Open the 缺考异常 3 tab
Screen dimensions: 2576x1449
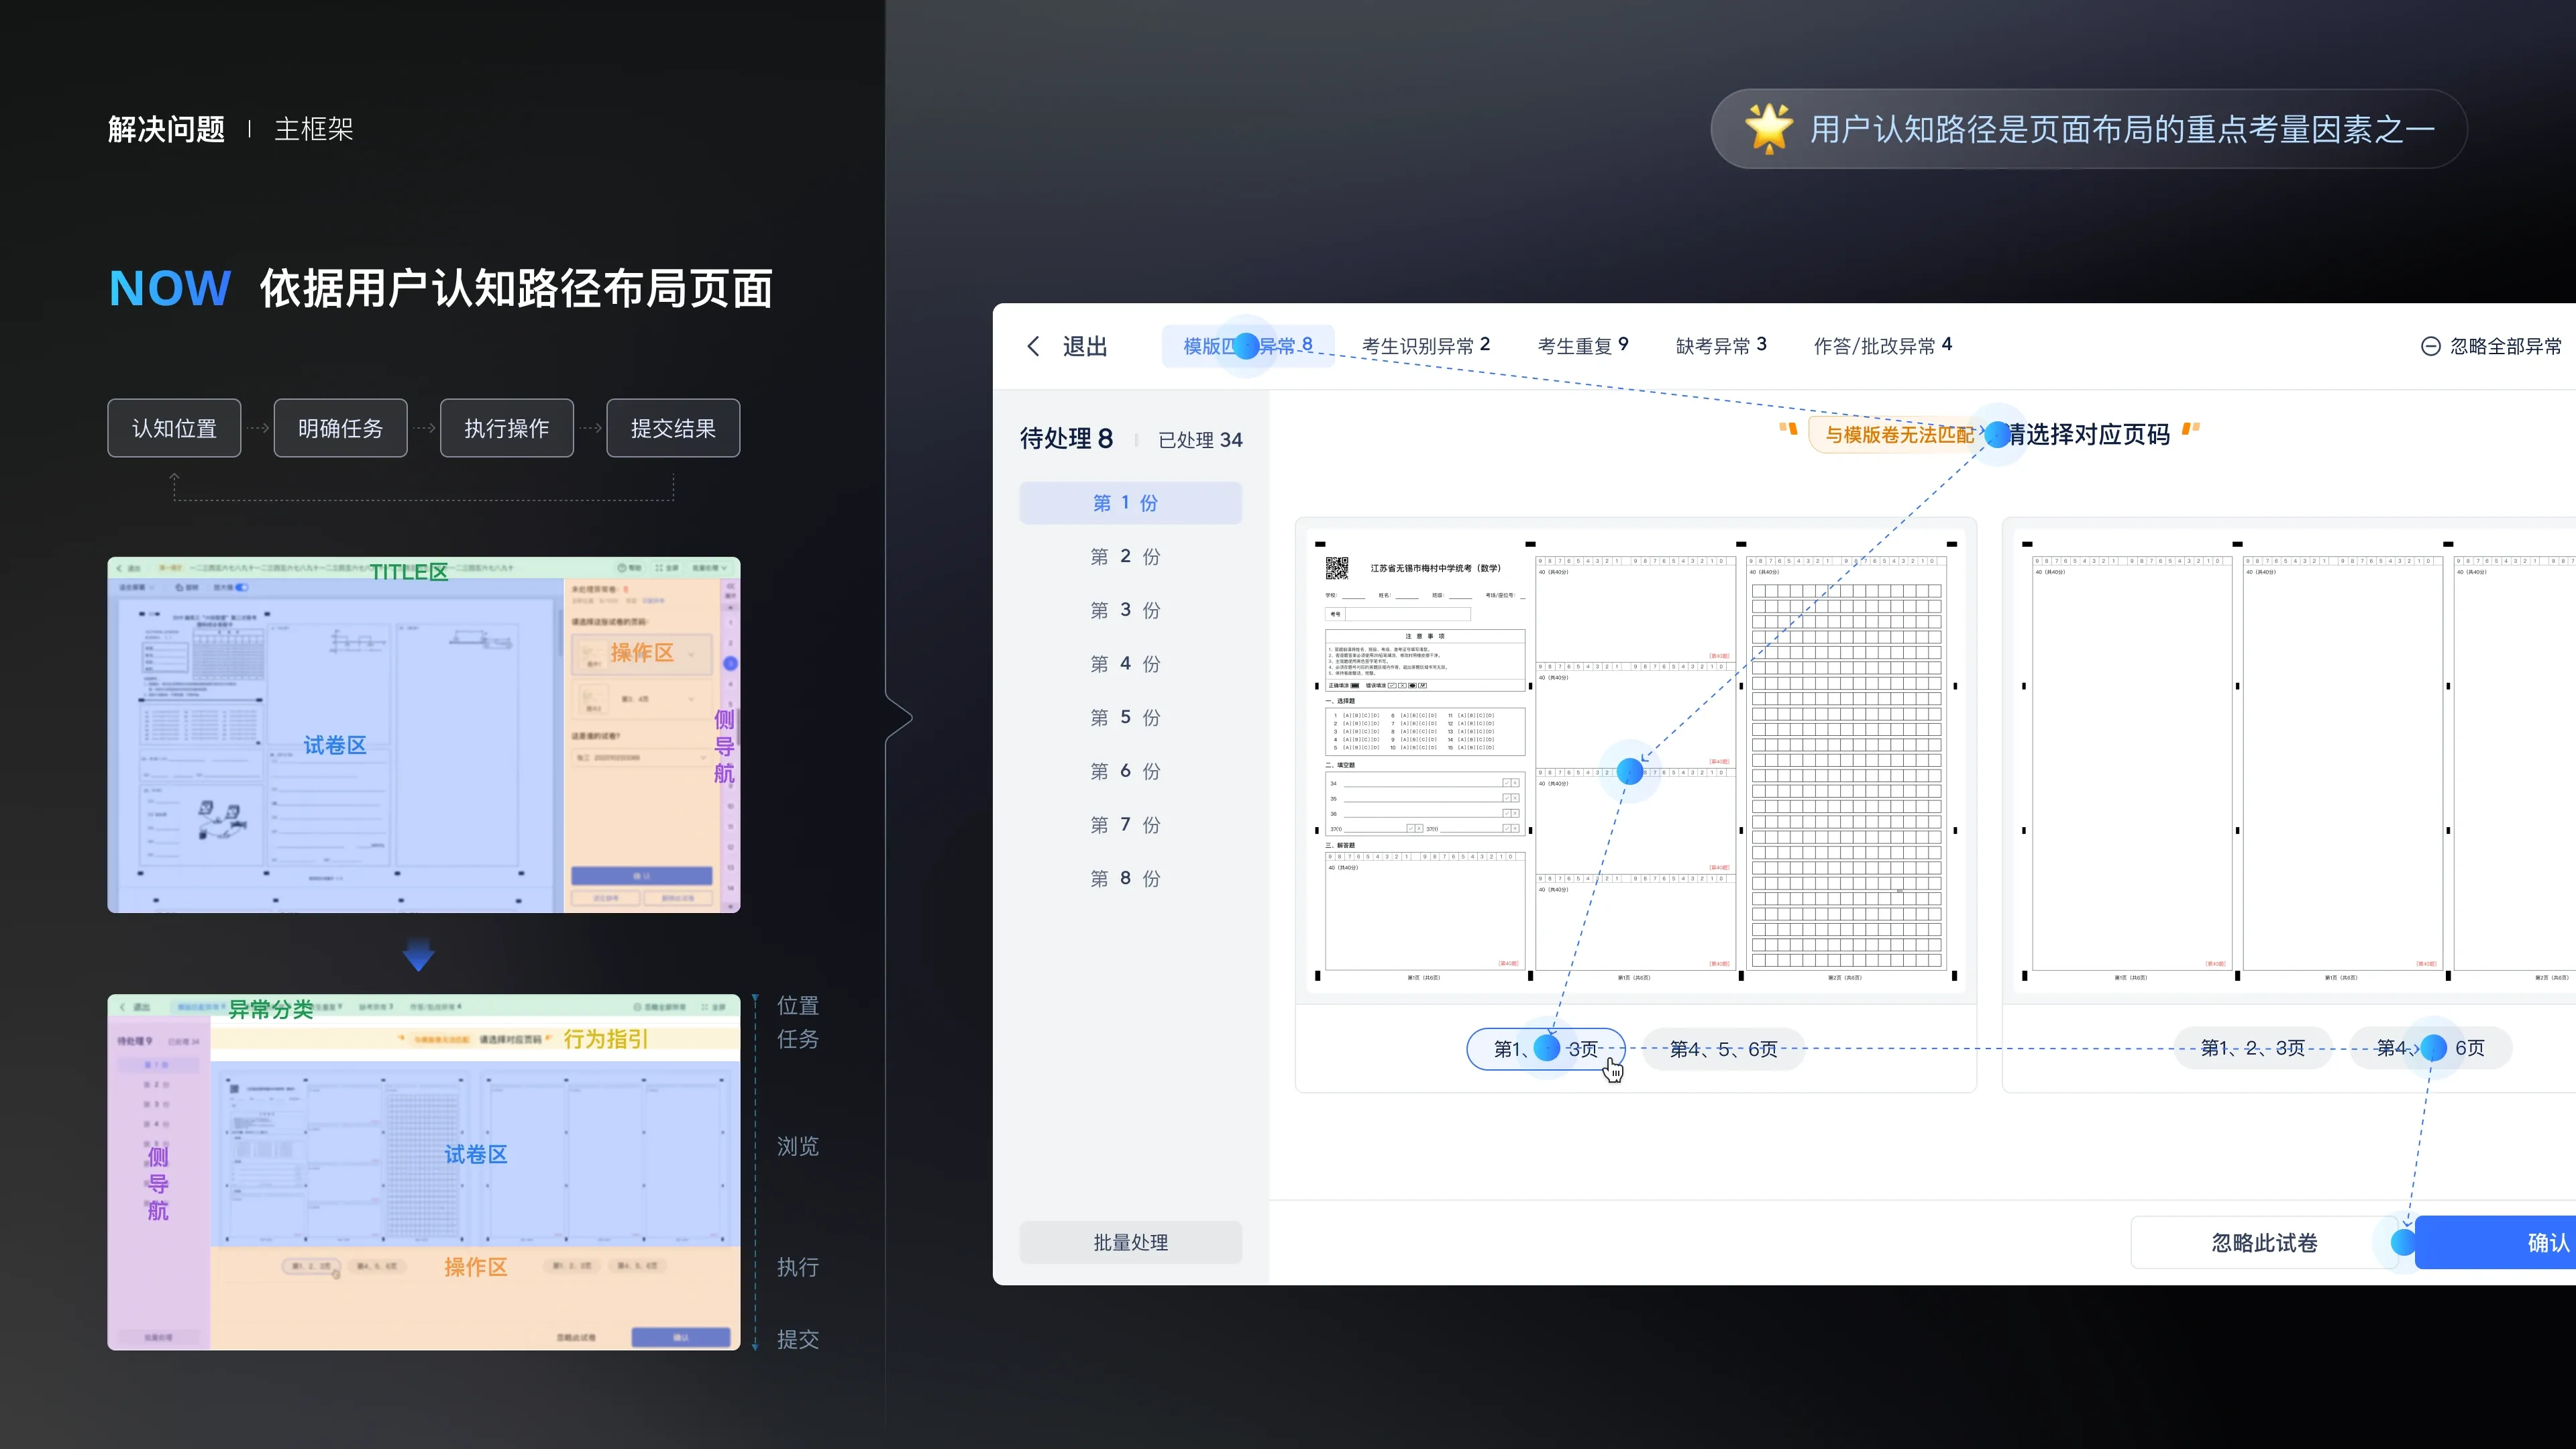[x=1721, y=346]
